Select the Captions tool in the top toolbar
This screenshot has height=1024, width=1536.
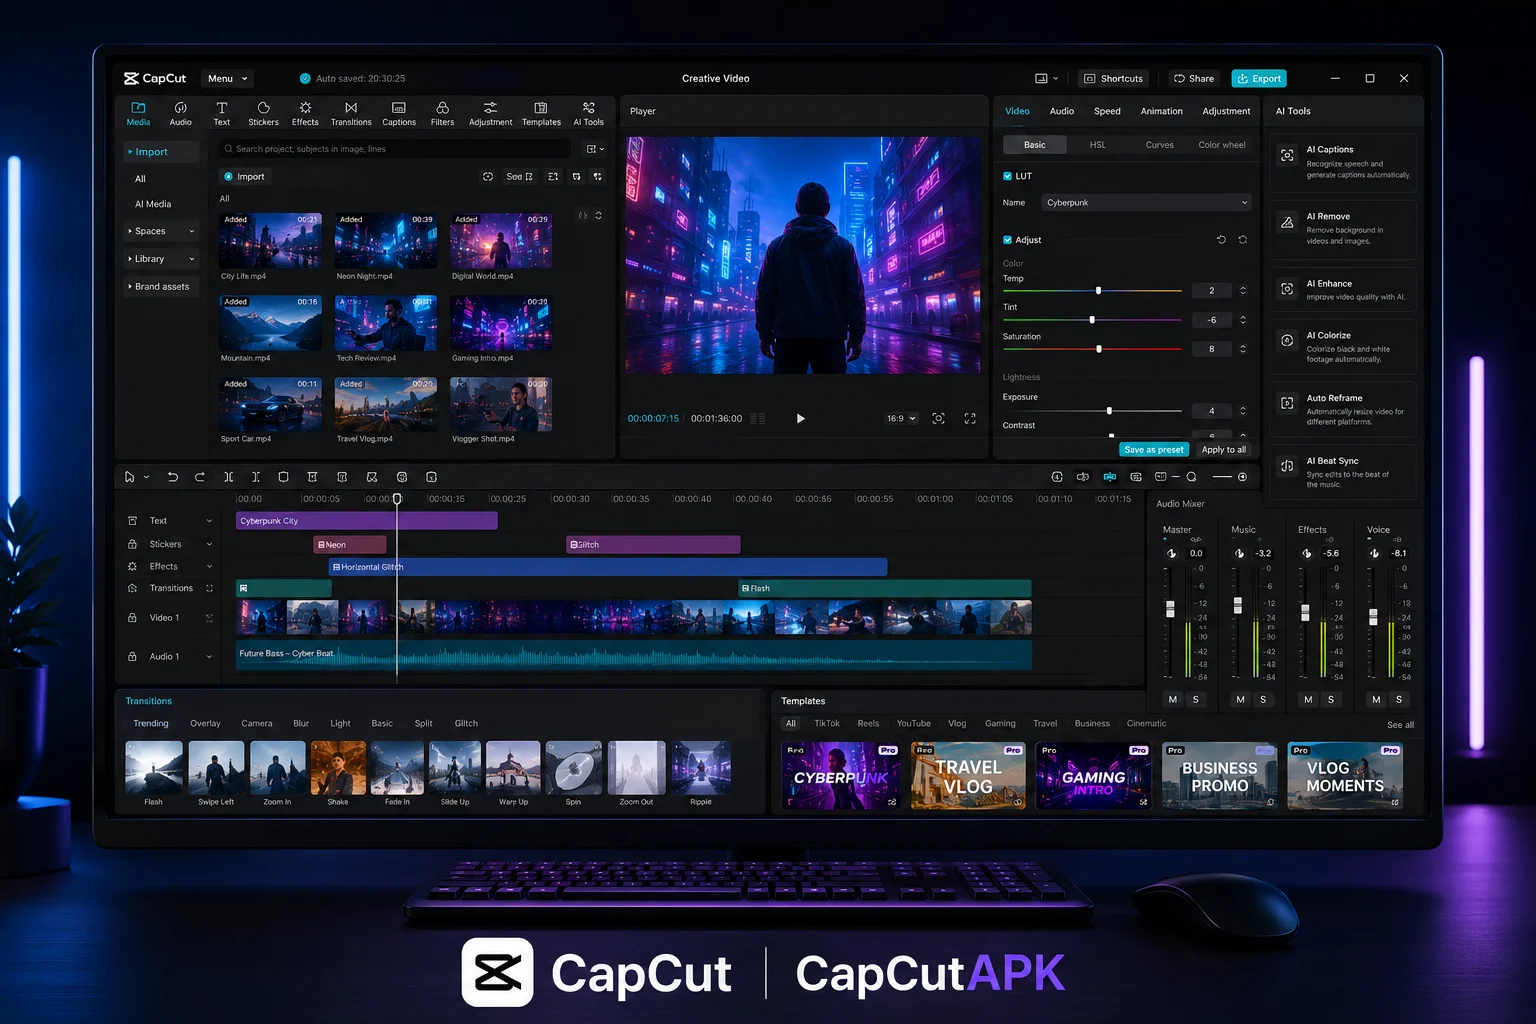(x=398, y=114)
